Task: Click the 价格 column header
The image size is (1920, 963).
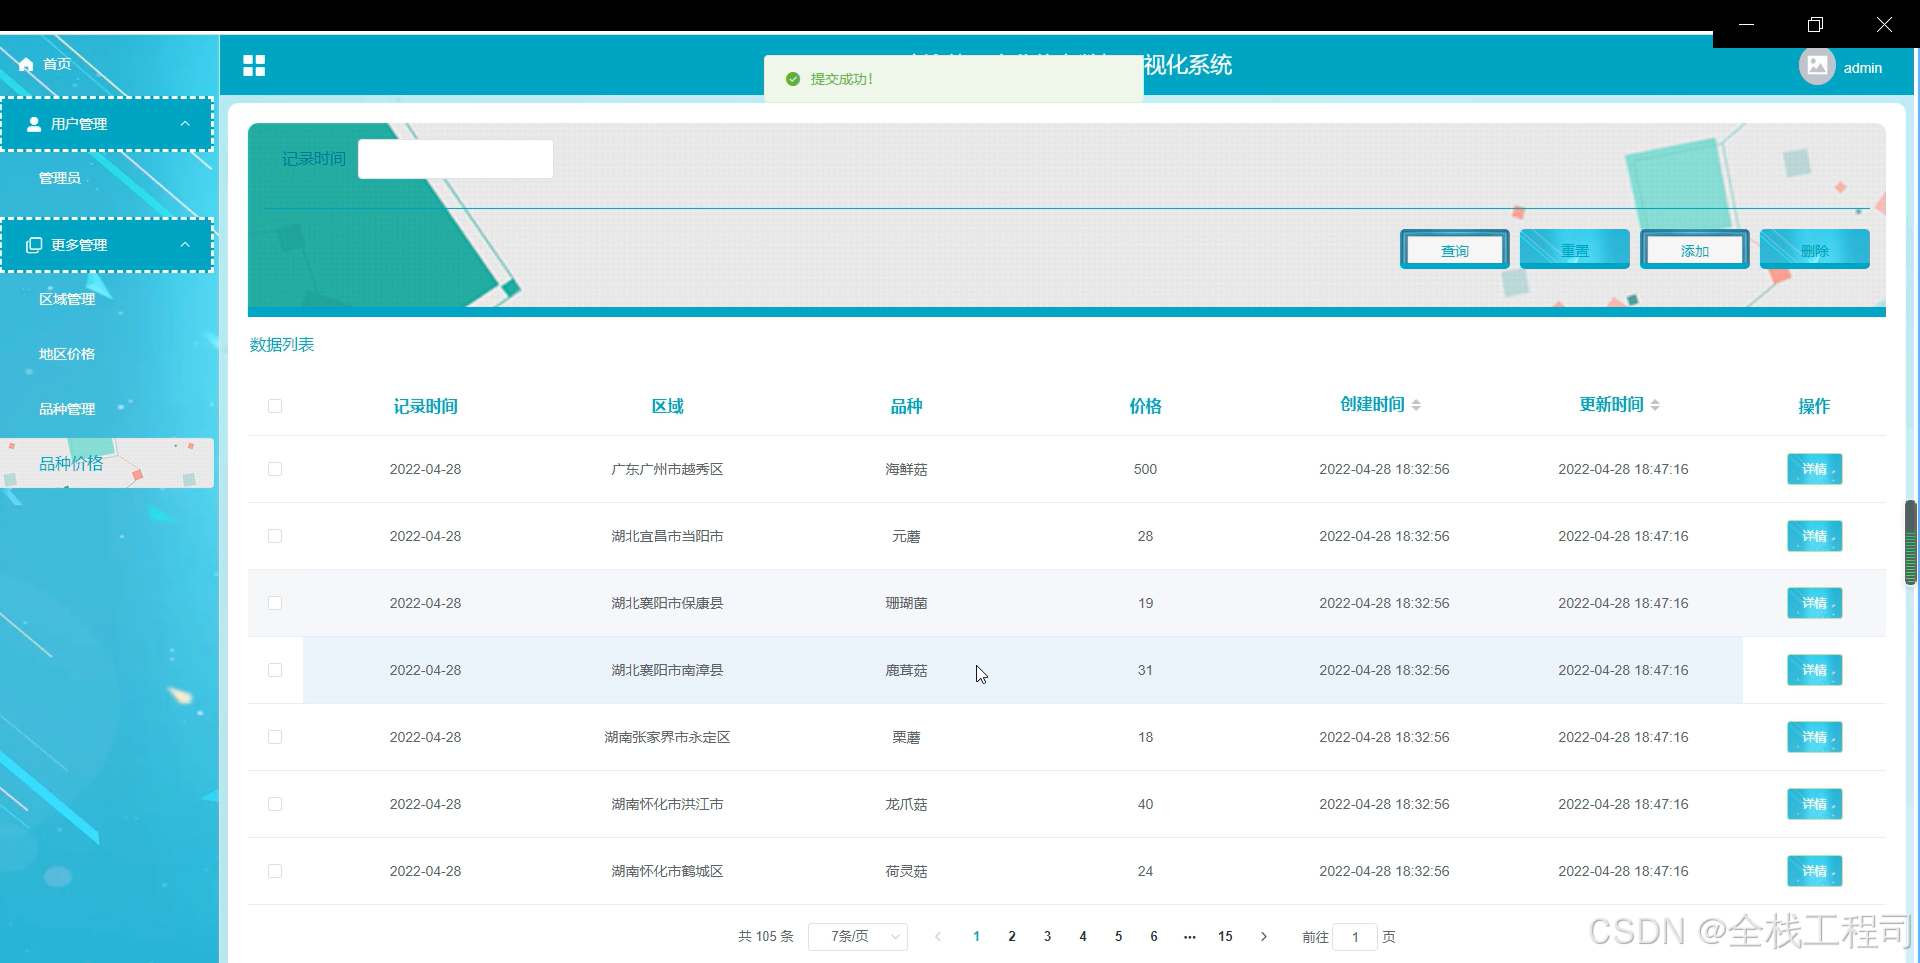Action: [x=1146, y=406]
